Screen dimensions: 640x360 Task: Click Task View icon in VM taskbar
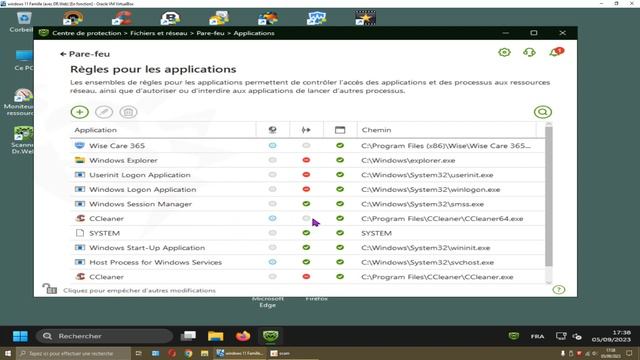[x=189, y=336]
